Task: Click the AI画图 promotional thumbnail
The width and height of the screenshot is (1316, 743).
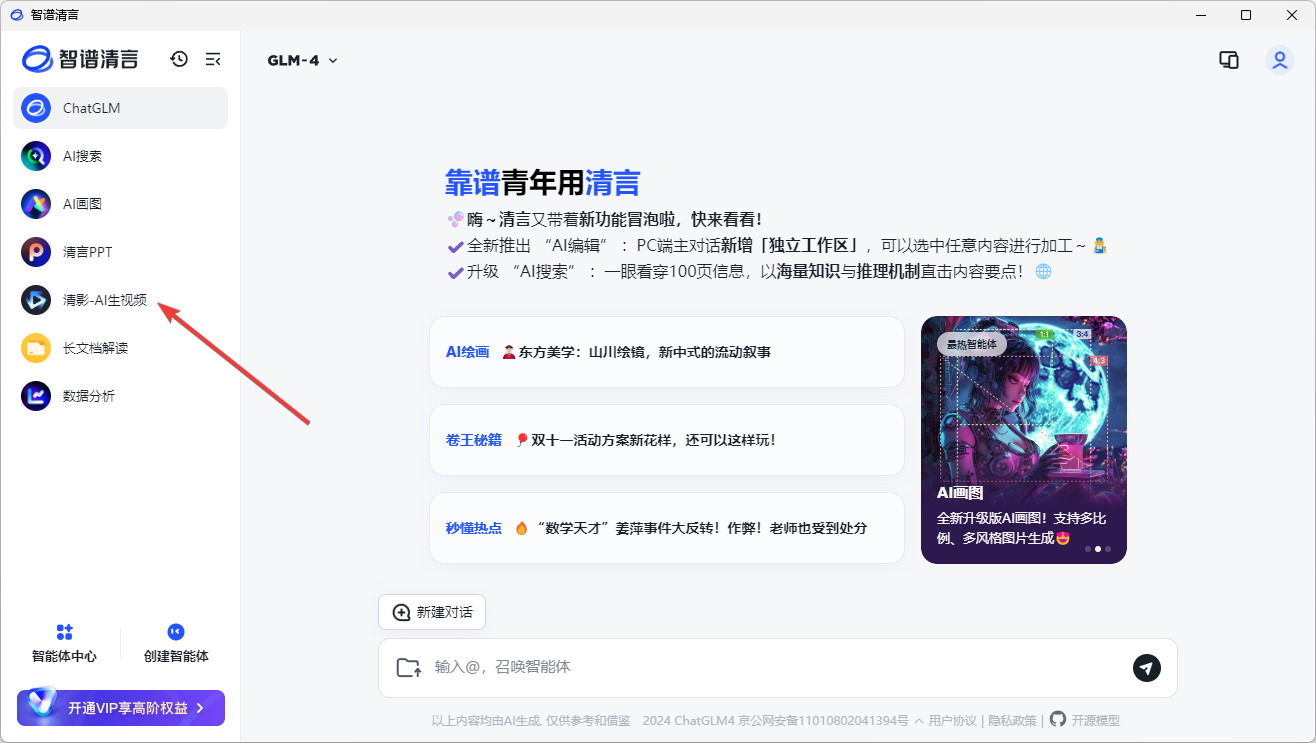Action: pos(1024,440)
